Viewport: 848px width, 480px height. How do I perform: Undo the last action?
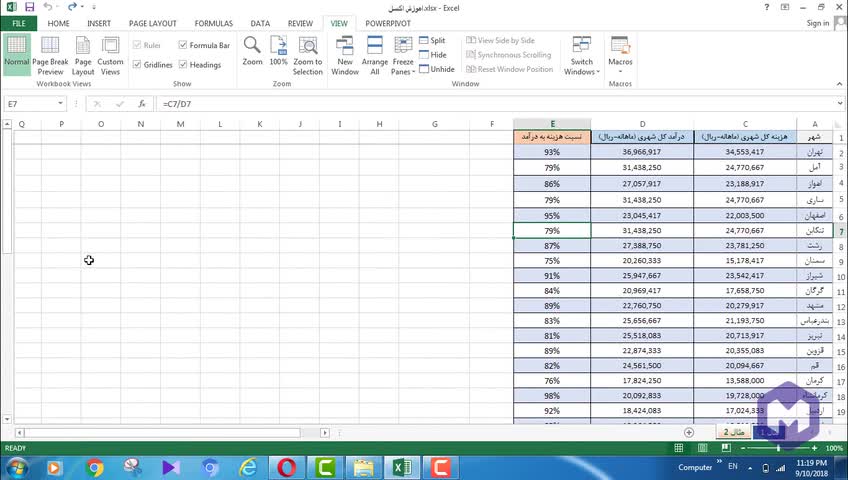pyautogui.click(x=48, y=7)
